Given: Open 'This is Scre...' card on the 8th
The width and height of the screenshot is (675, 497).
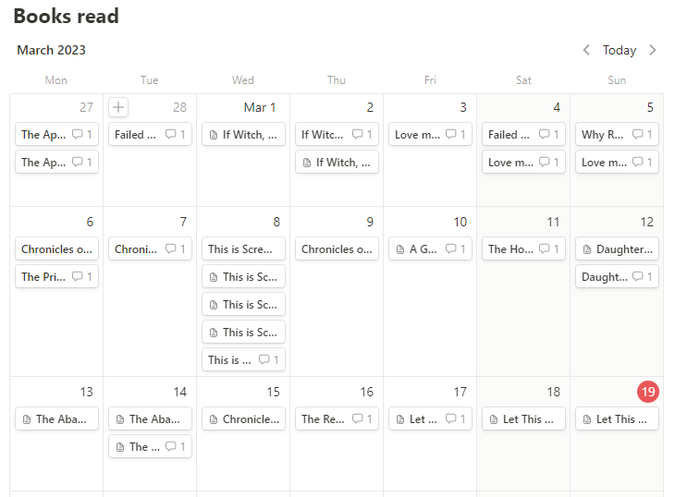Looking at the screenshot, I should (243, 249).
